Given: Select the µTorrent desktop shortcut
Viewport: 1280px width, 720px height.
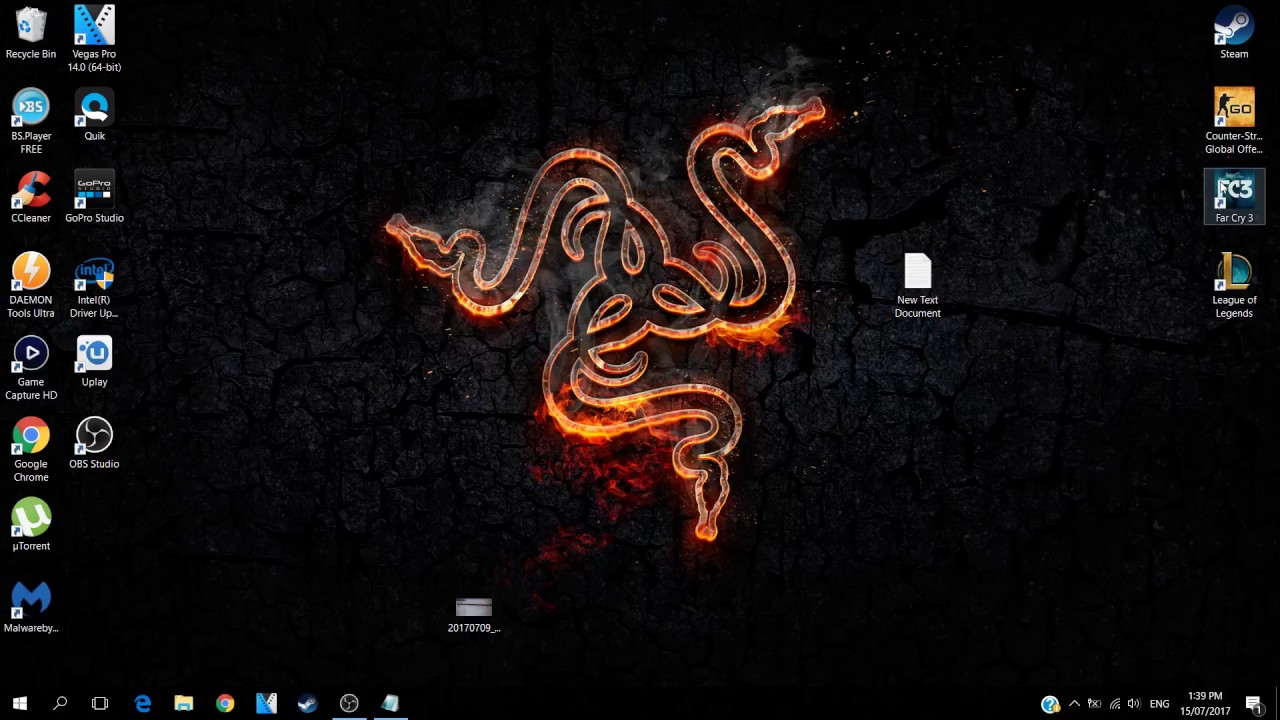Looking at the screenshot, I should tap(31, 525).
